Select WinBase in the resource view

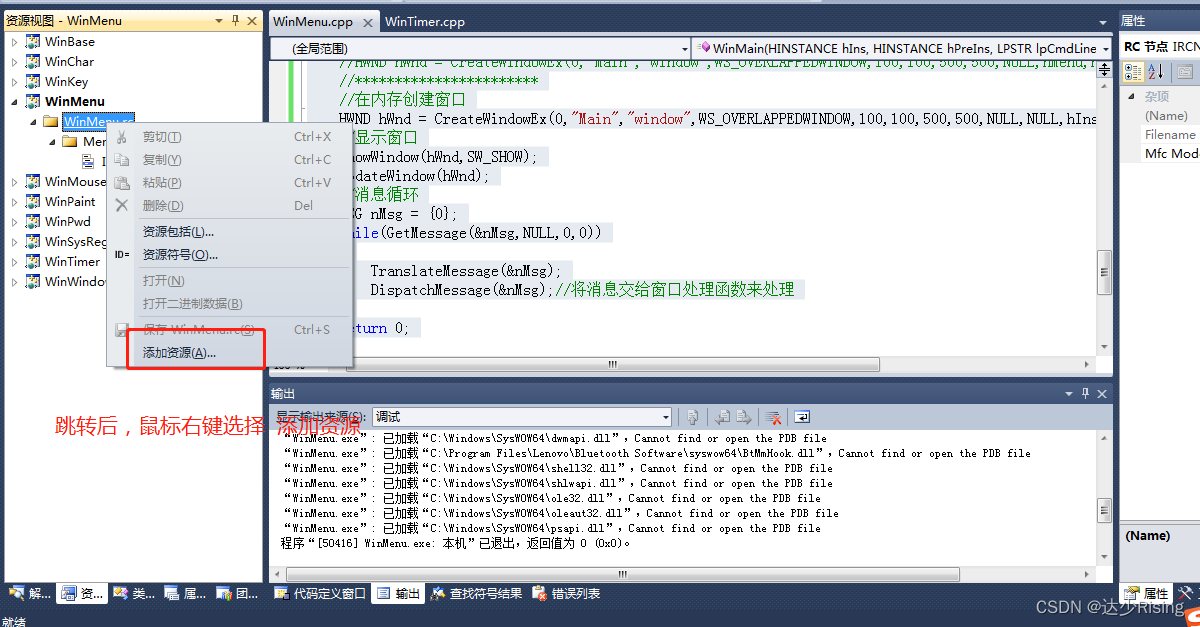tap(70, 42)
